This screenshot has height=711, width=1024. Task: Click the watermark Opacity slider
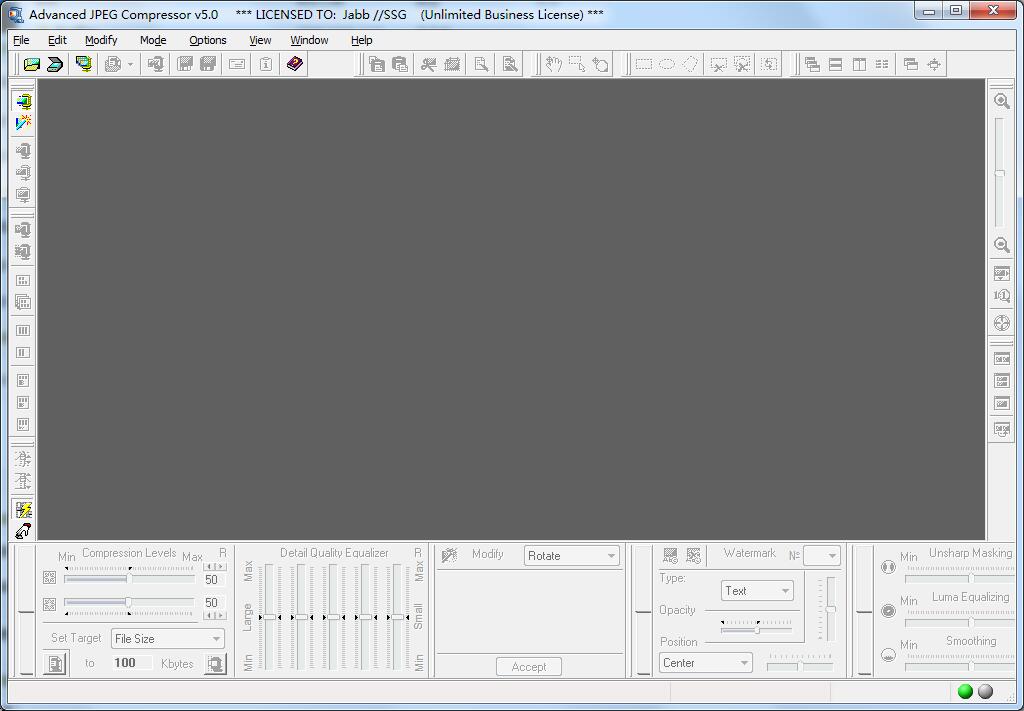pos(756,629)
